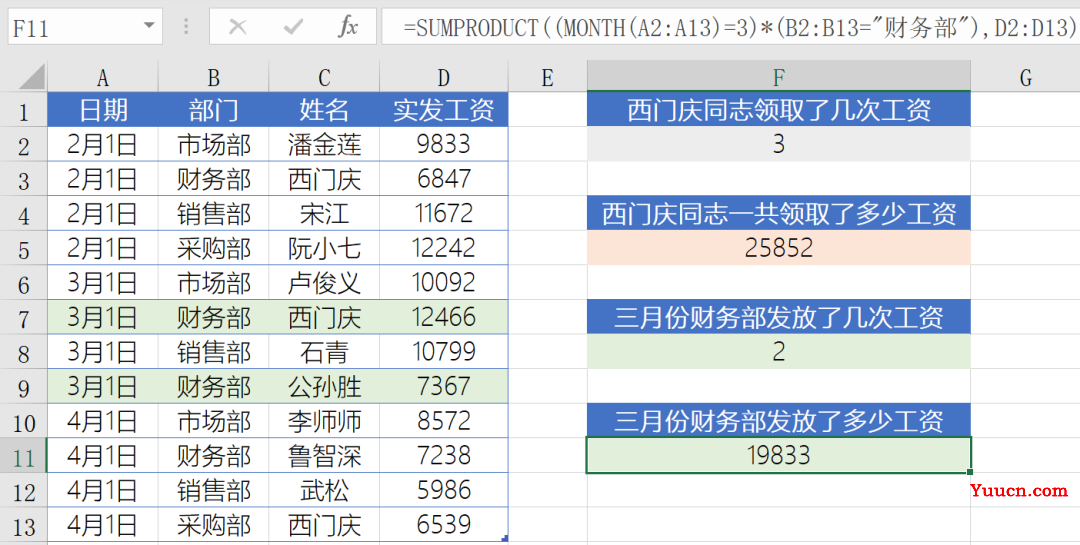Click title cell 西门庆同志一共领取了多少工资
The height and width of the screenshot is (545, 1080).
pyautogui.click(x=779, y=214)
